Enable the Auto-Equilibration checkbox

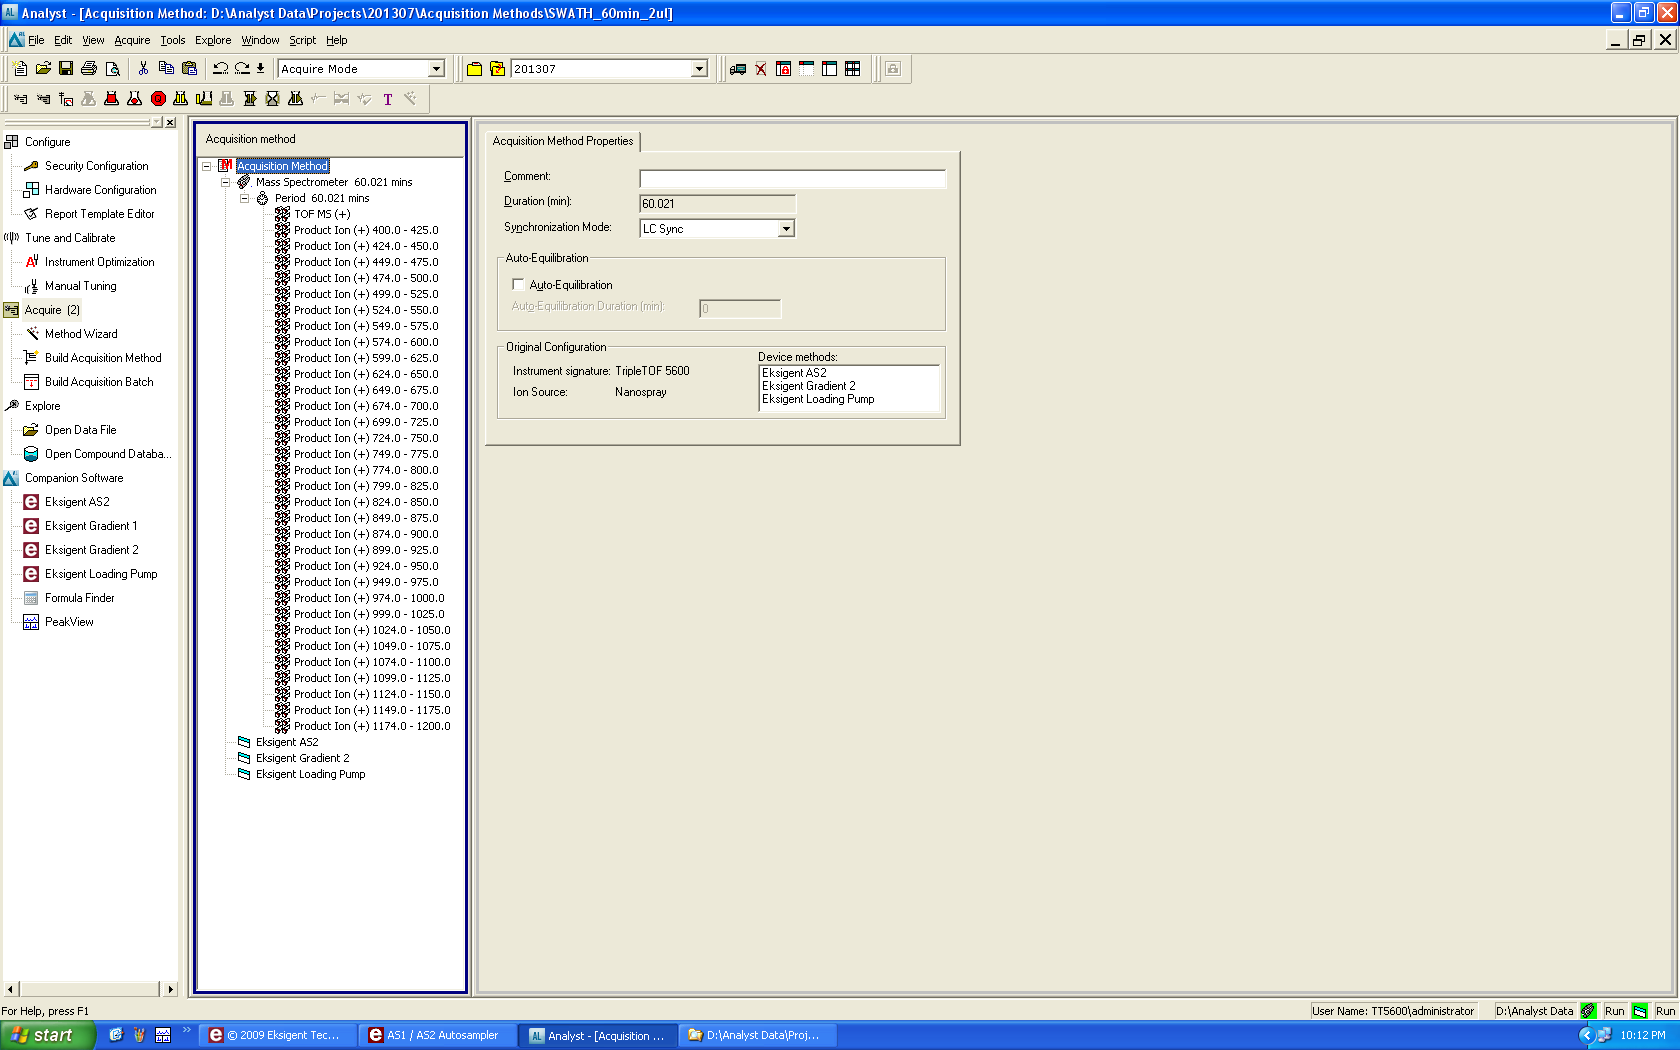pos(518,285)
